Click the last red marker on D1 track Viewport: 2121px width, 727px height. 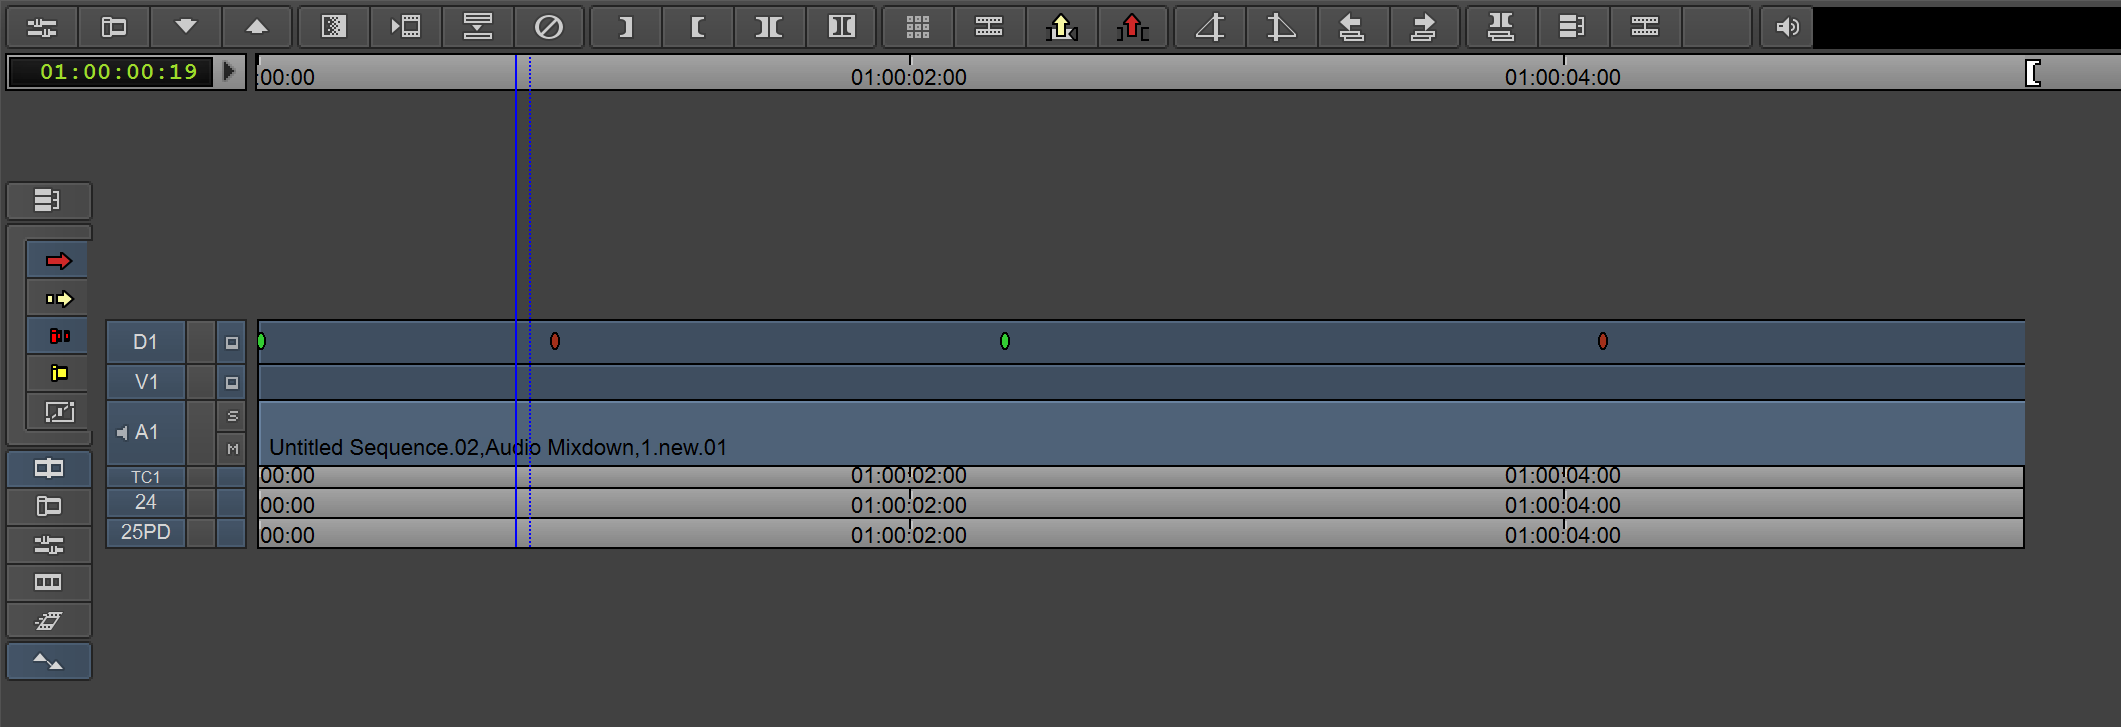(x=1603, y=341)
